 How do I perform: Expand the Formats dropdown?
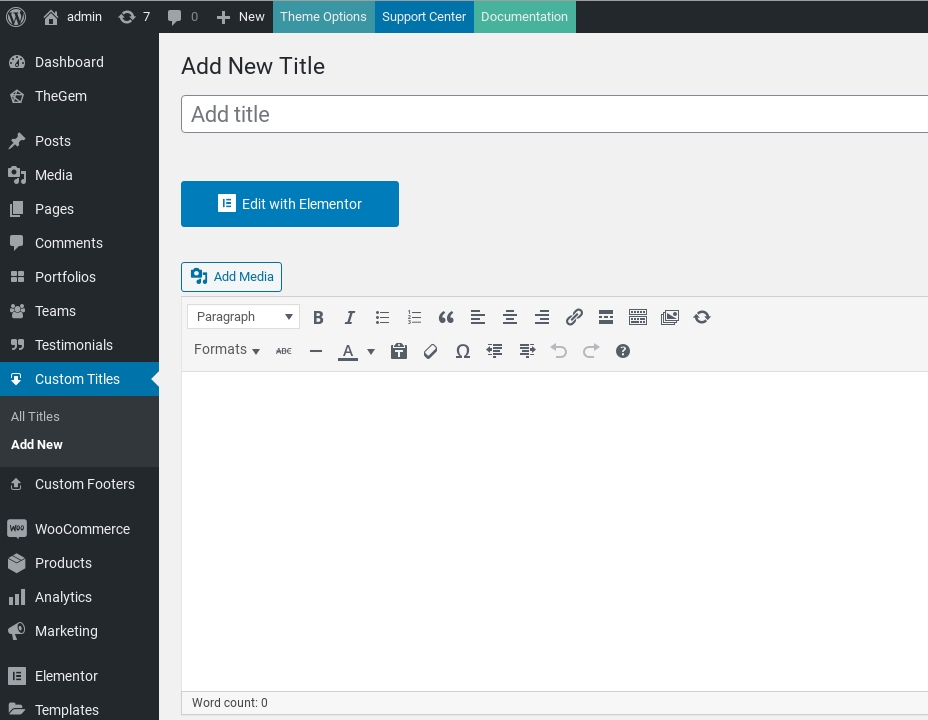227,350
